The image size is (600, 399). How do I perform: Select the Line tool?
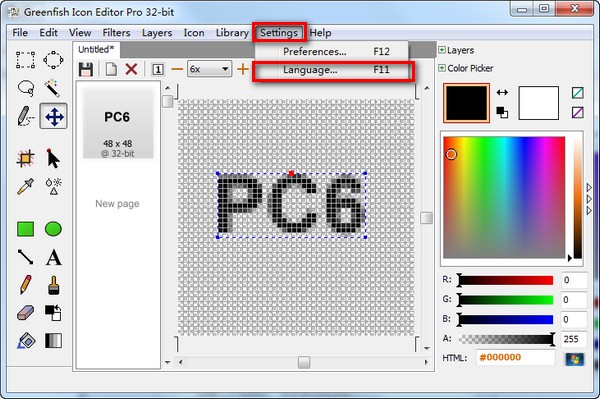25,257
